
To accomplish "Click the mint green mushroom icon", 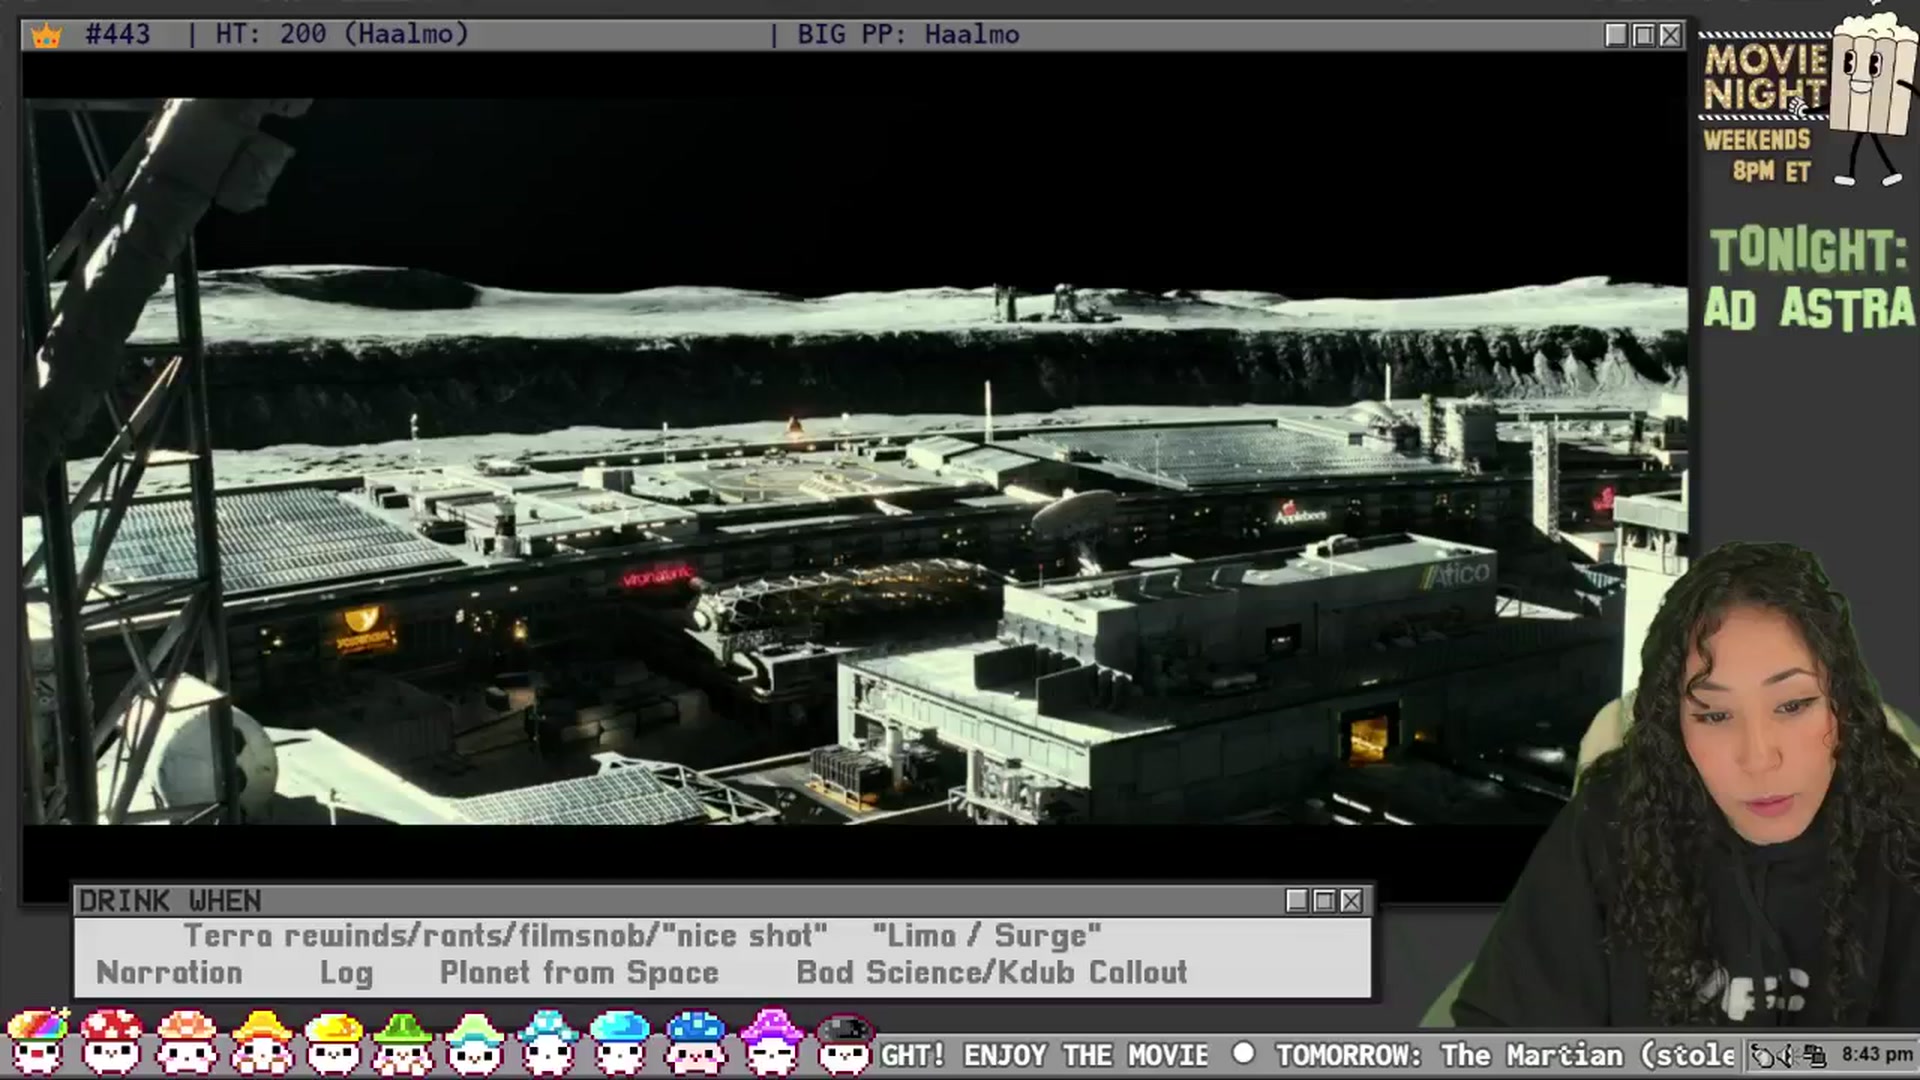I will point(475,1042).
